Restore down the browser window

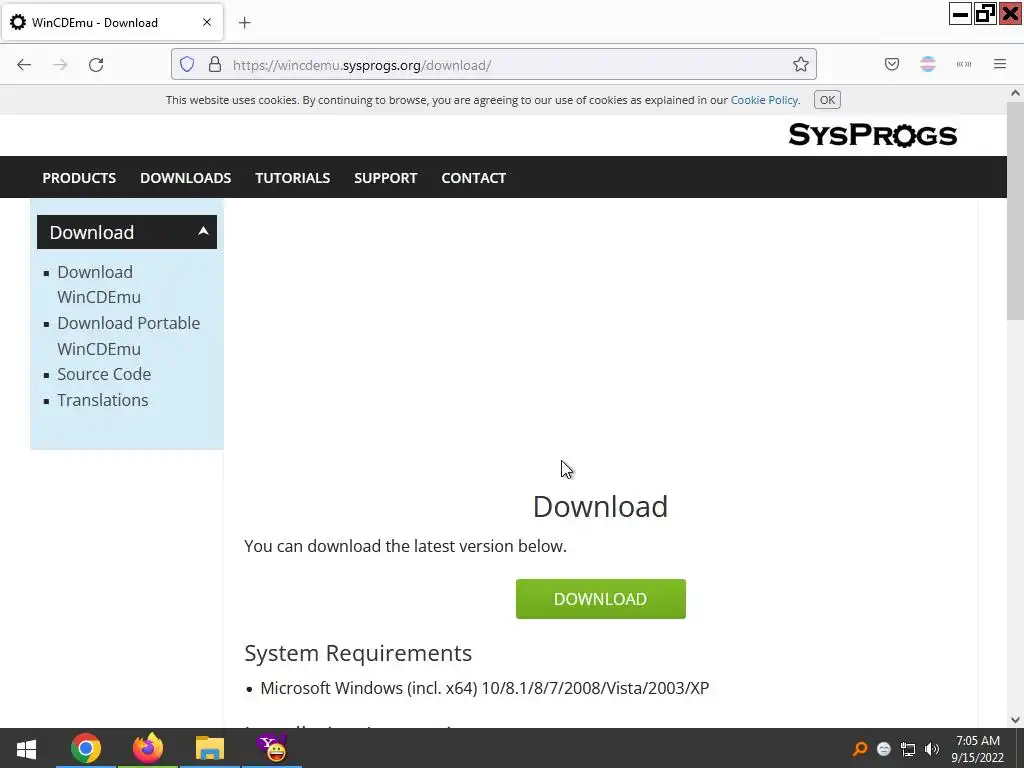point(985,14)
